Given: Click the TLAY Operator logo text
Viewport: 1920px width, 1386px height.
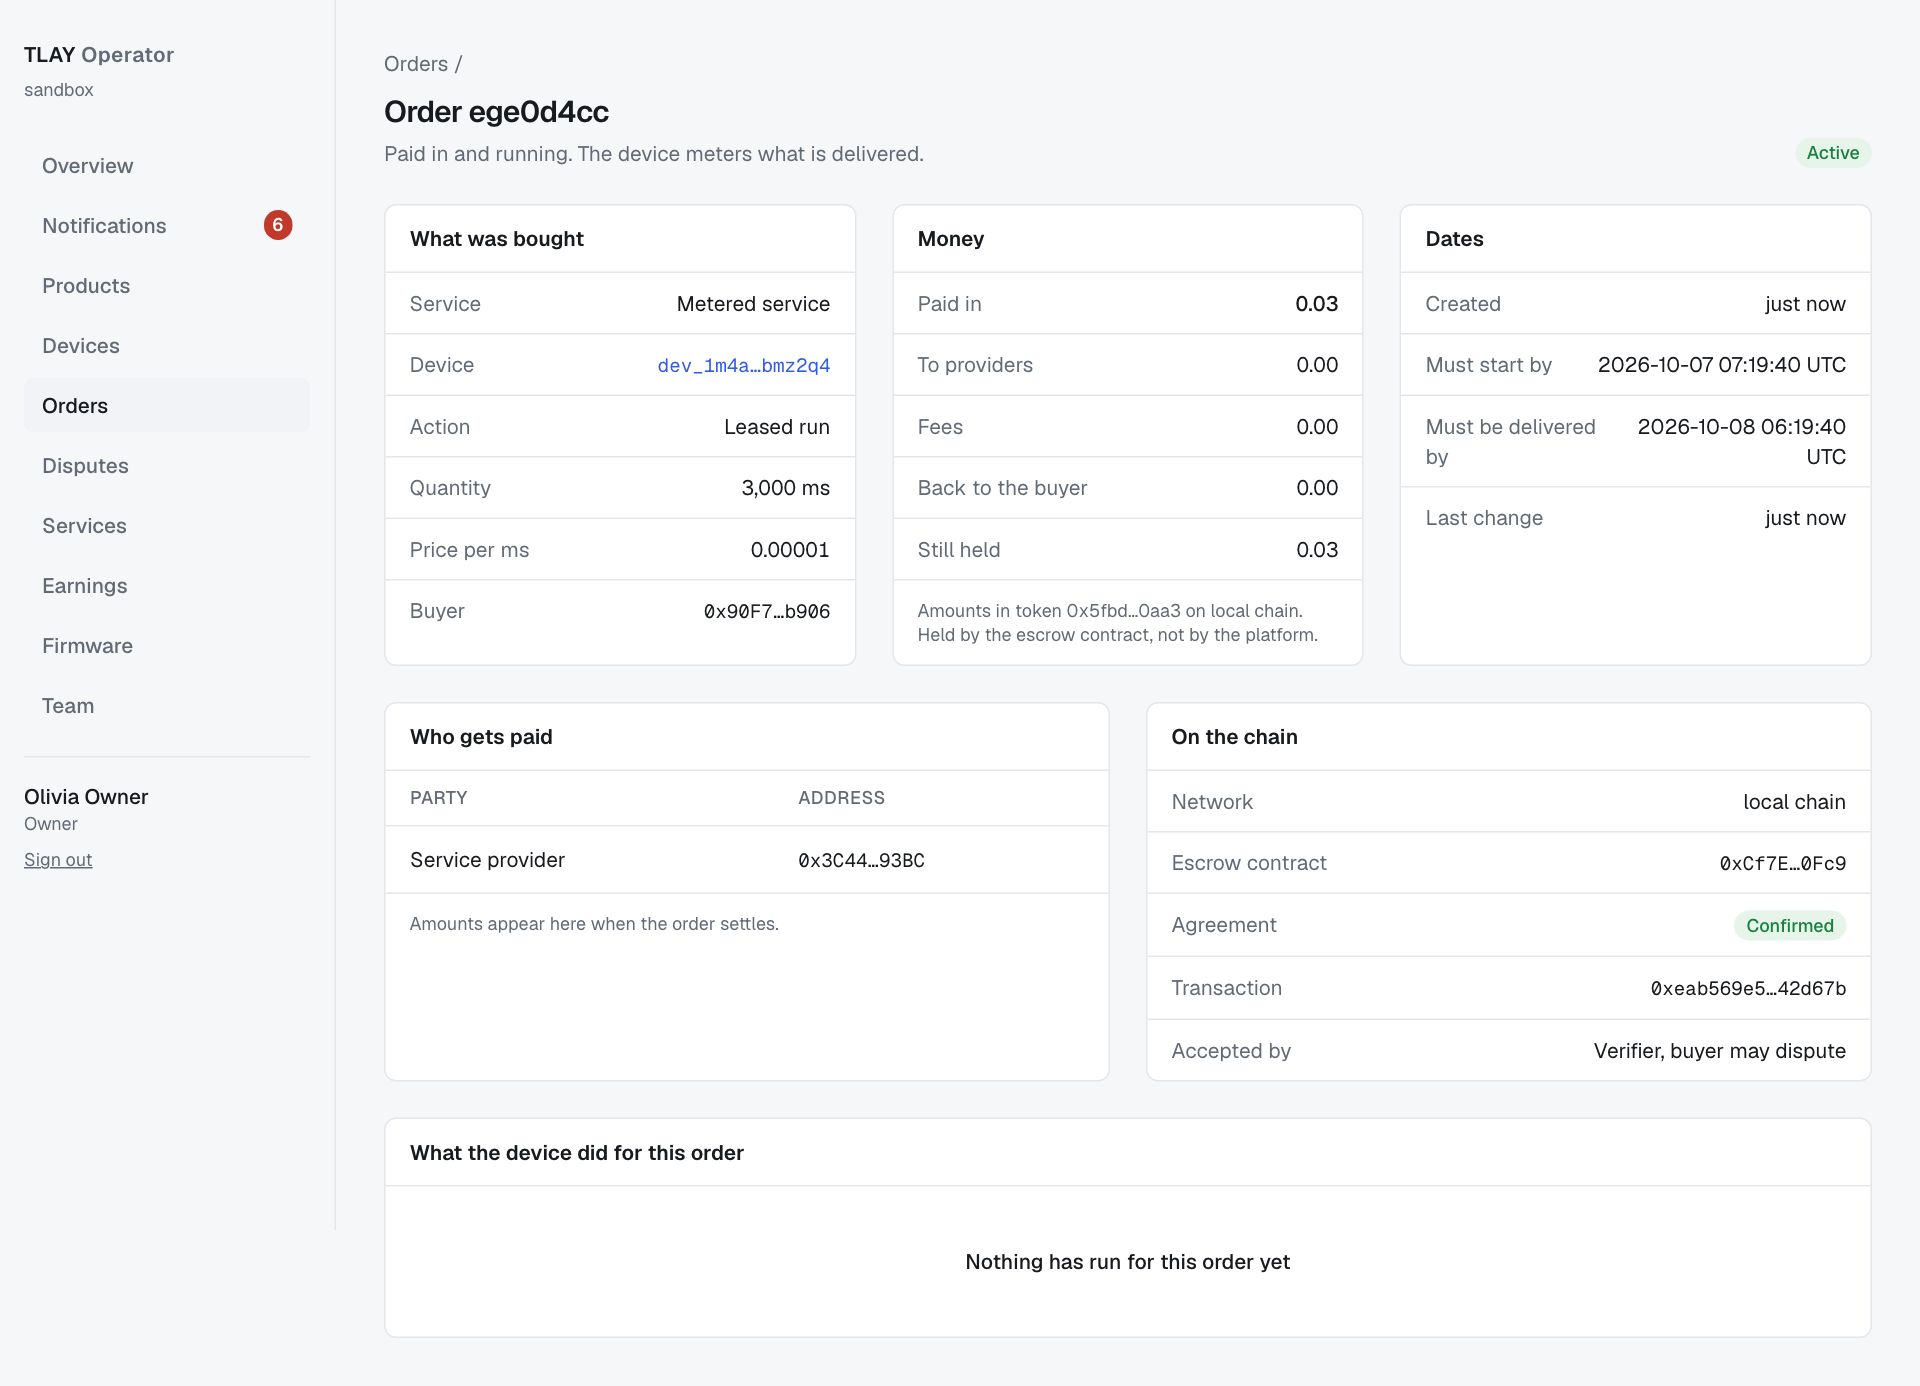Looking at the screenshot, I should [x=99, y=55].
